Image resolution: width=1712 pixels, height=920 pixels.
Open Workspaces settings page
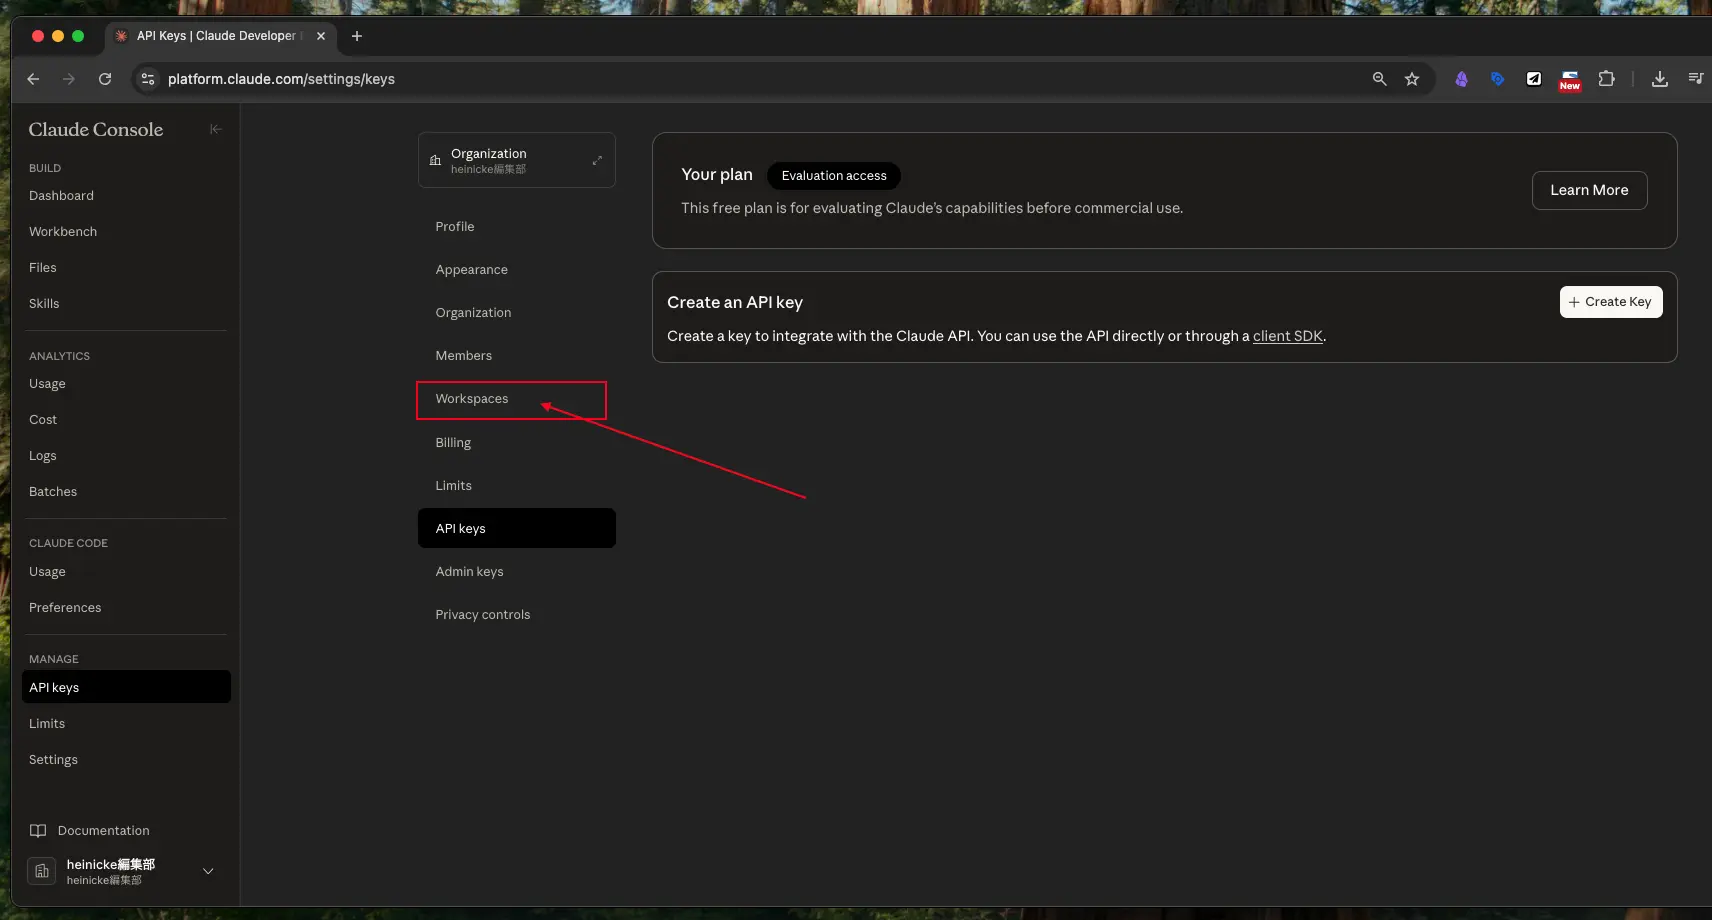tap(472, 399)
